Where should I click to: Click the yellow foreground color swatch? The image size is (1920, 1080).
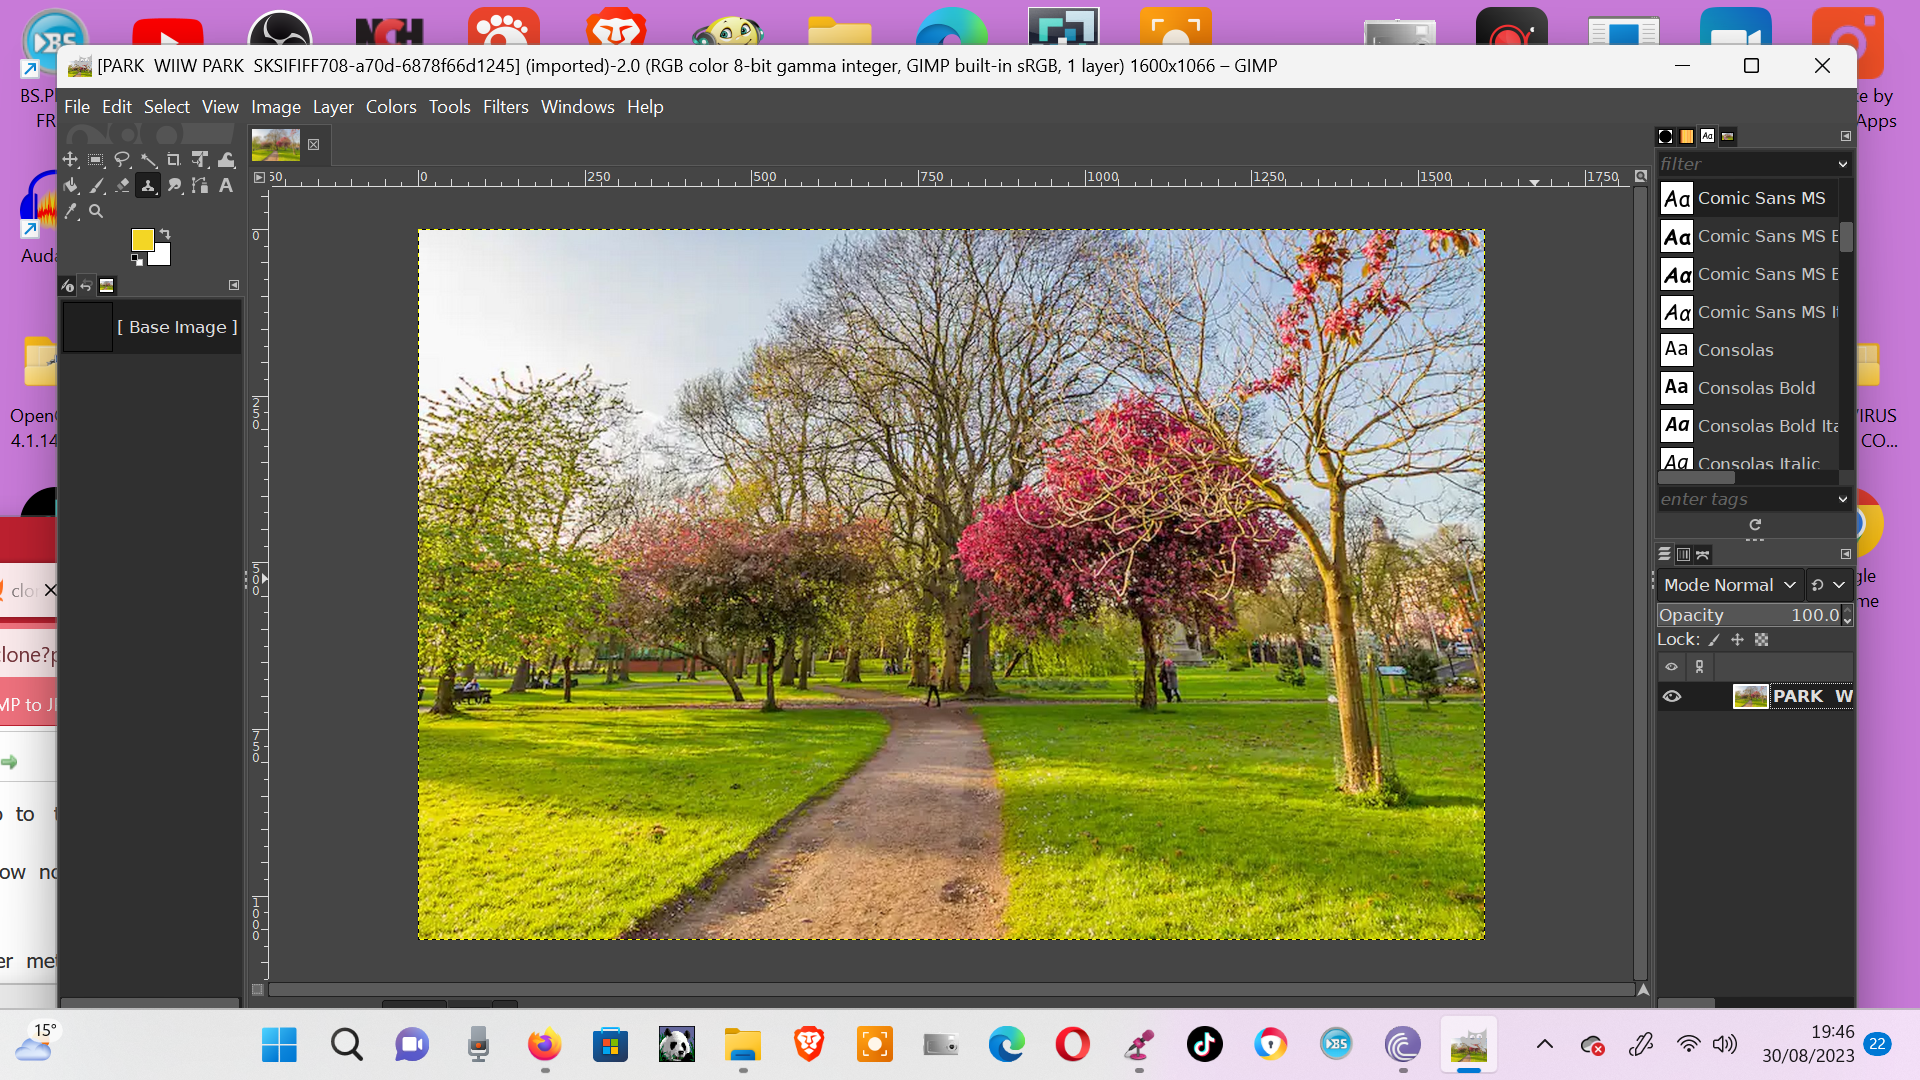[142, 240]
